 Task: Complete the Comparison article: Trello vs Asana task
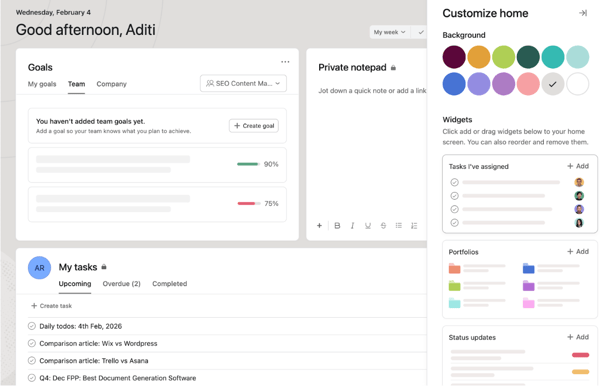coord(32,360)
